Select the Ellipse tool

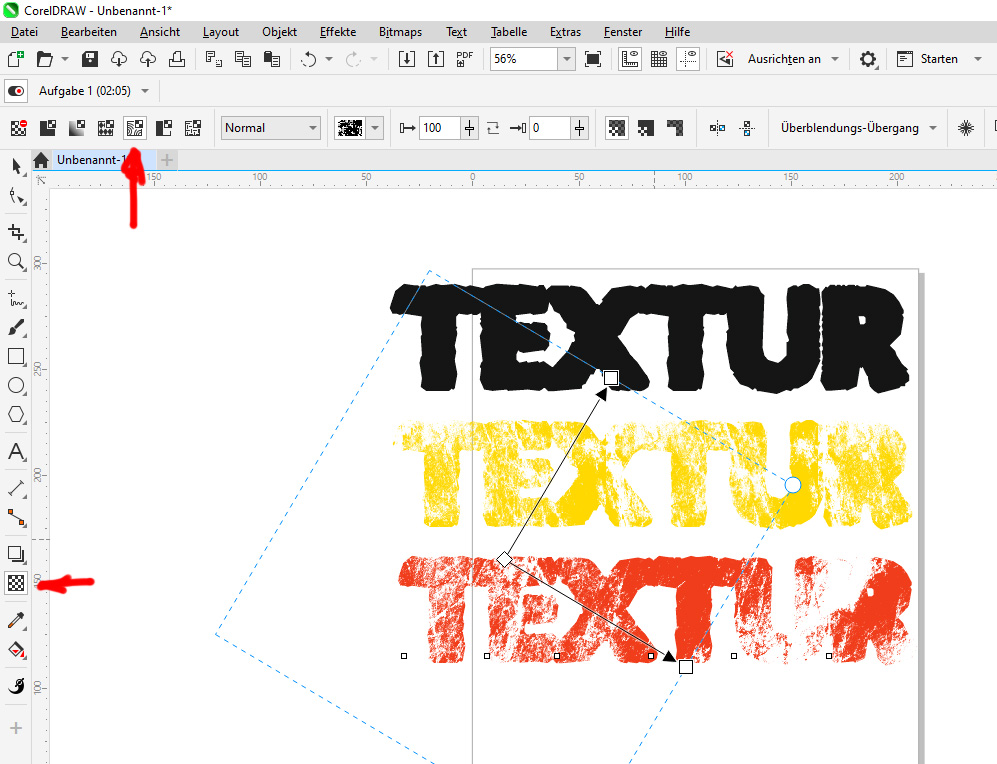[17, 385]
